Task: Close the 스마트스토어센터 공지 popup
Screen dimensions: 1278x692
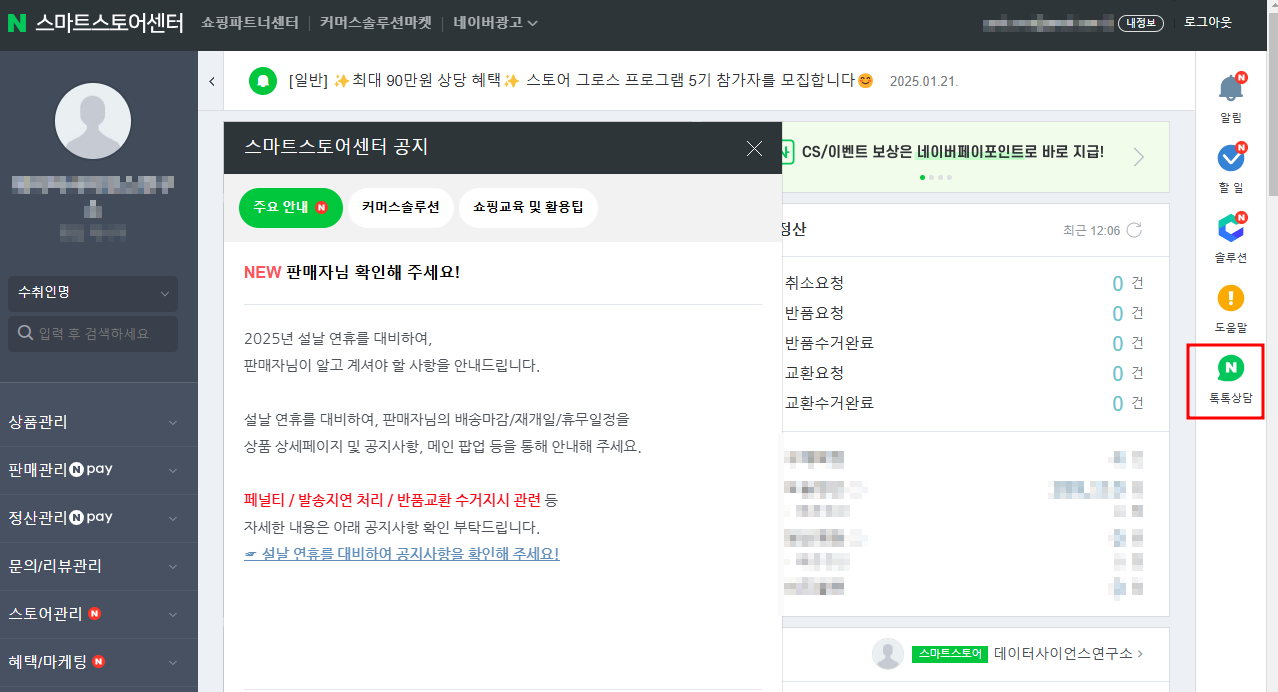Action: point(754,148)
